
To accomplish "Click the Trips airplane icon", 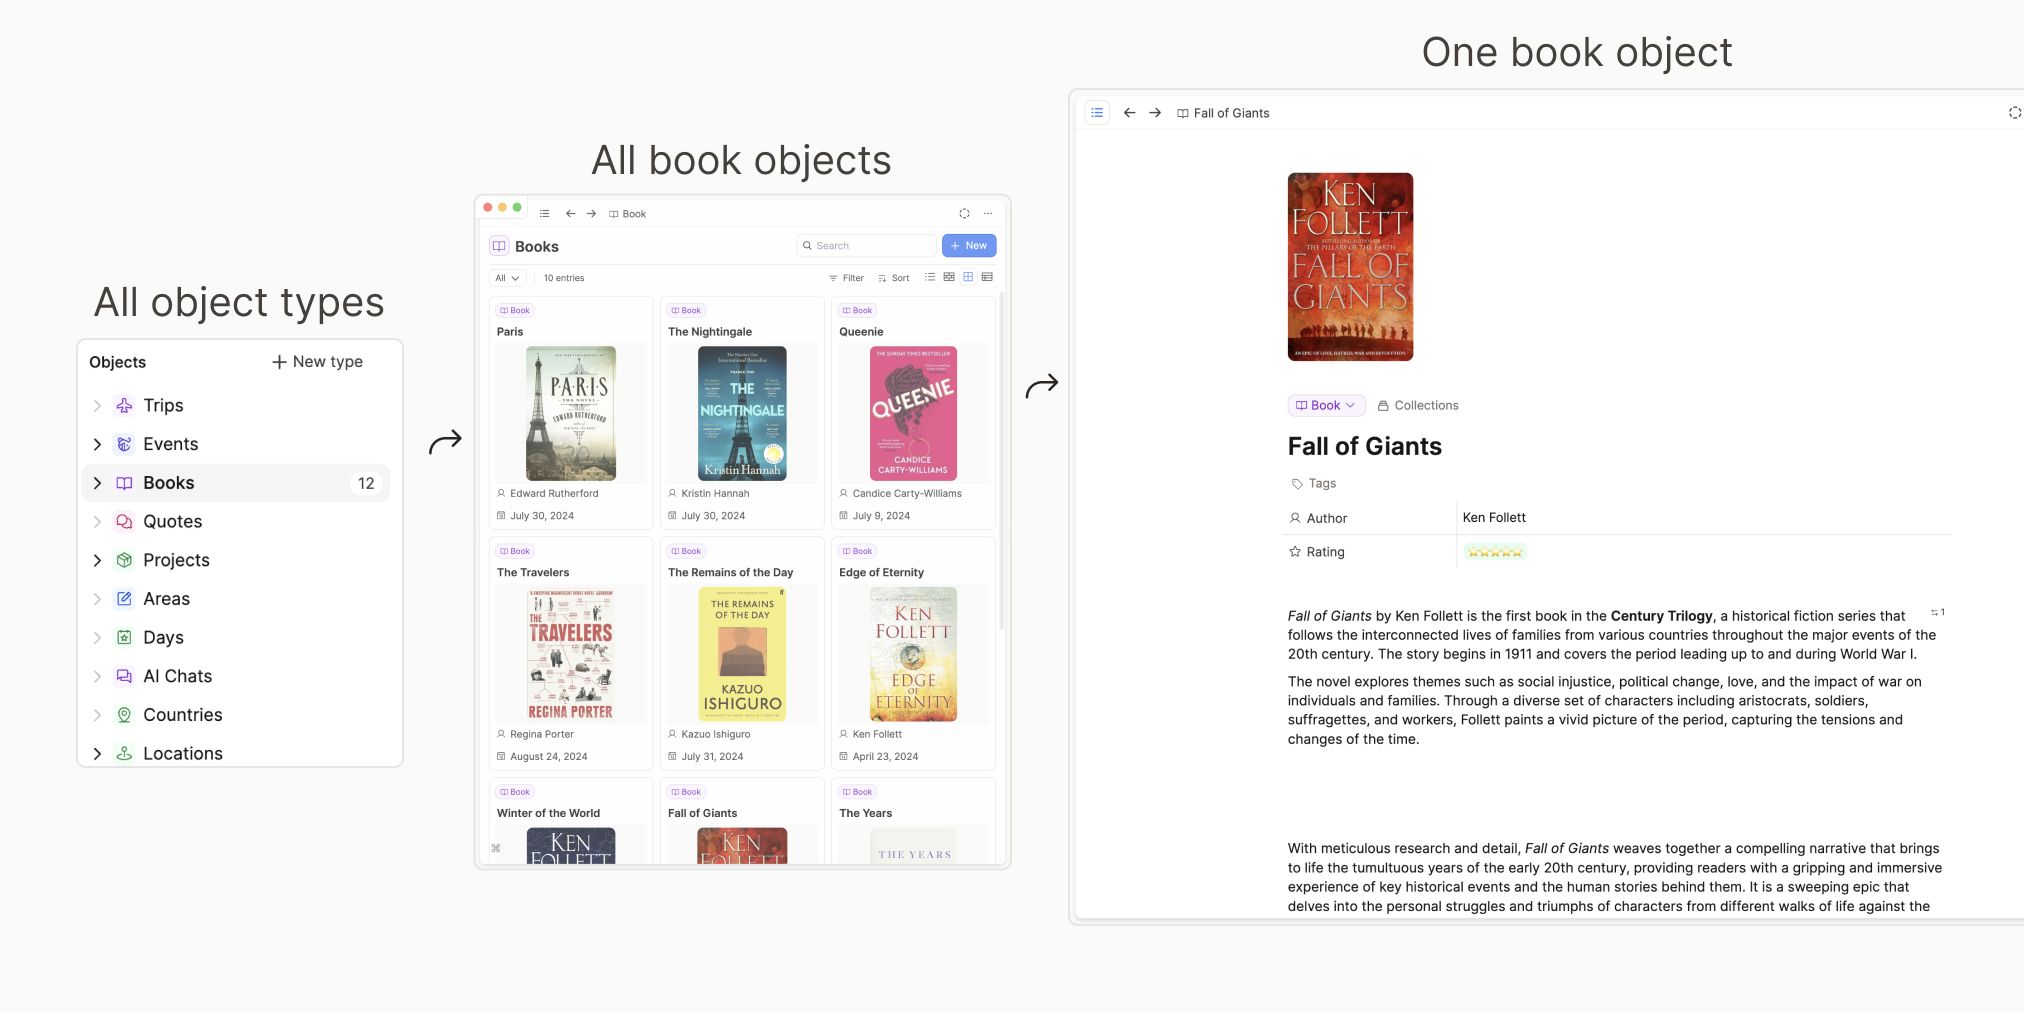I will click(x=124, y=406).
